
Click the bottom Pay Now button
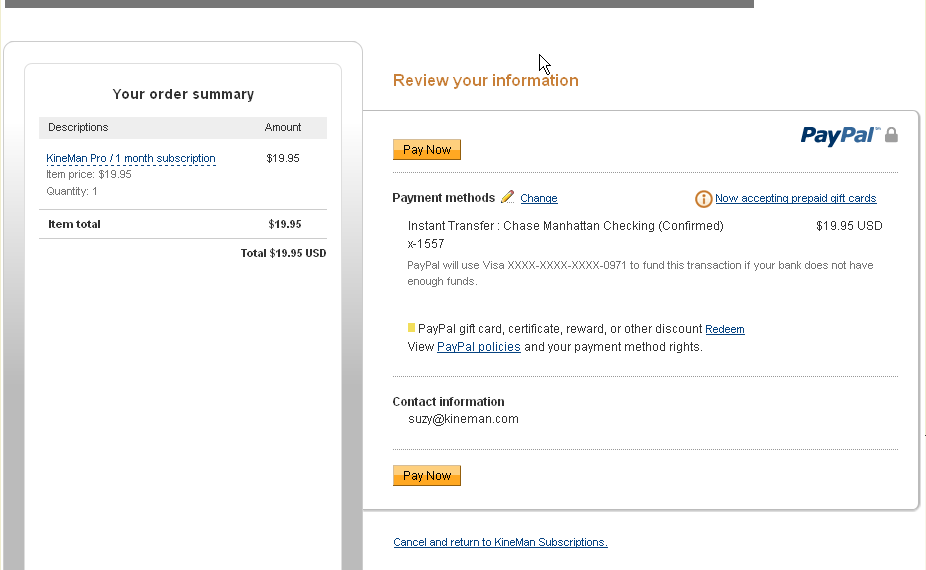[426, 475]
